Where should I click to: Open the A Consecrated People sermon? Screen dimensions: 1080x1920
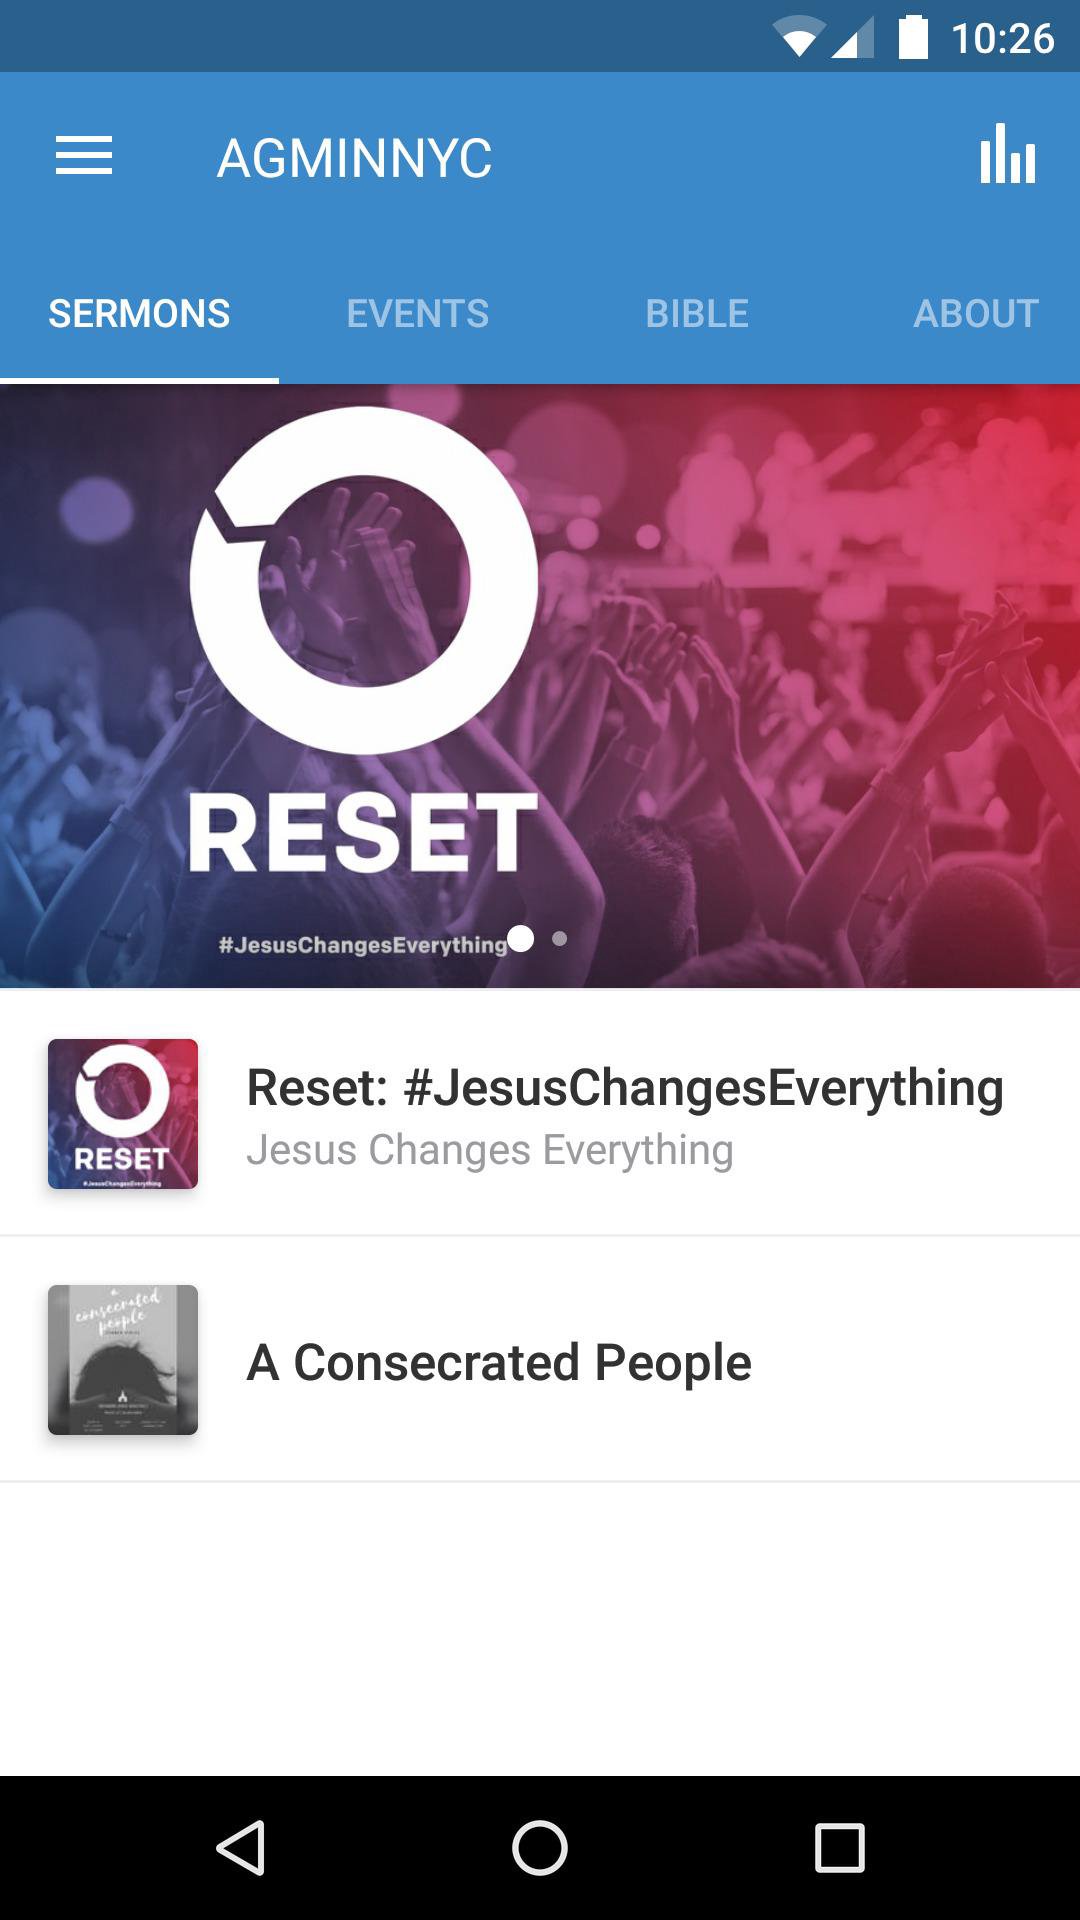pos(499,1362)
